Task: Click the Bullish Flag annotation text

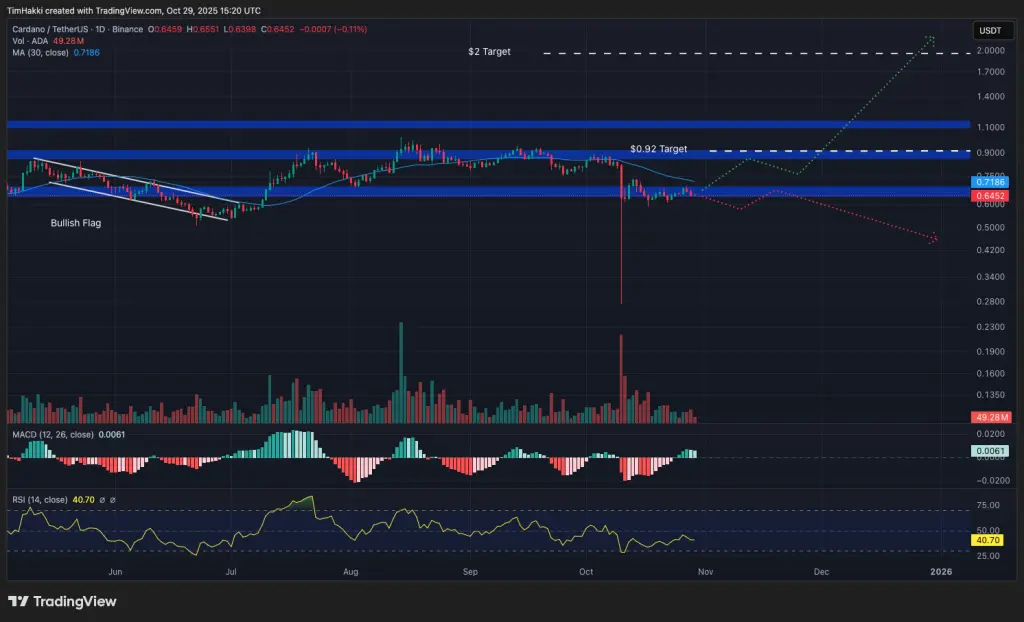Action: [x=76, y=223]
